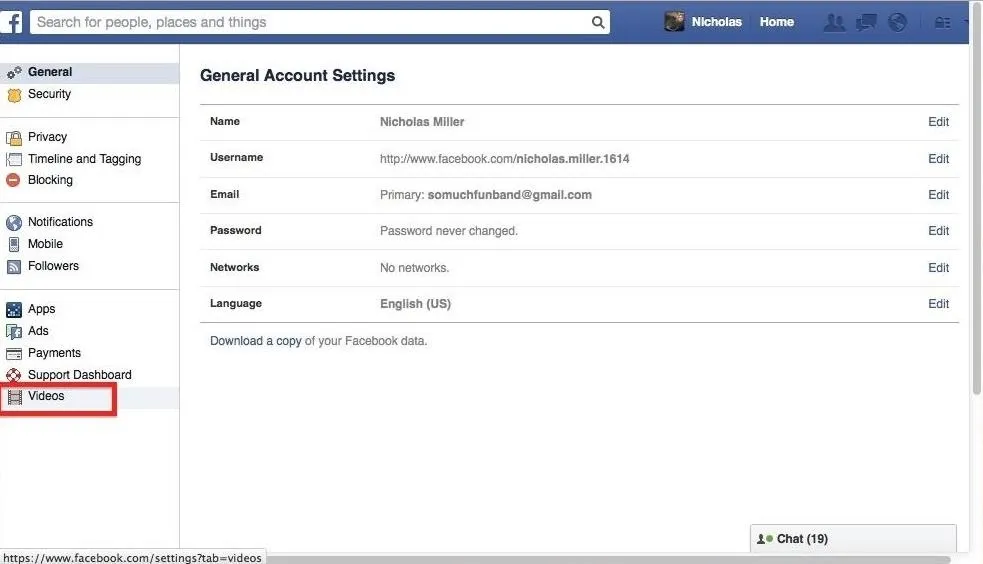Open Followers settings label
Screen dimensions: 983x564
53,266
